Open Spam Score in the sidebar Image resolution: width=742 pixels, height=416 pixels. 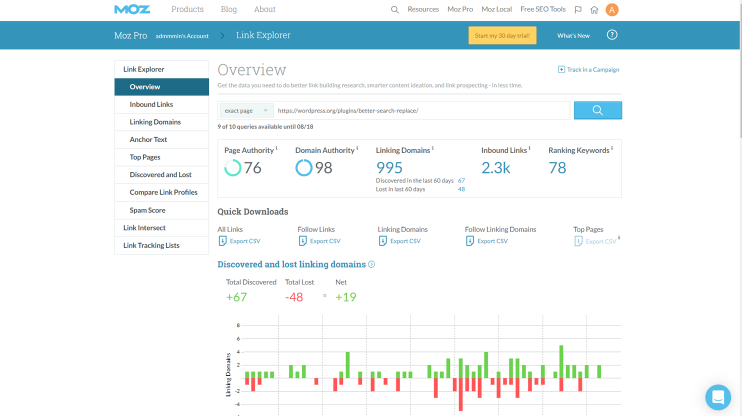161,210
